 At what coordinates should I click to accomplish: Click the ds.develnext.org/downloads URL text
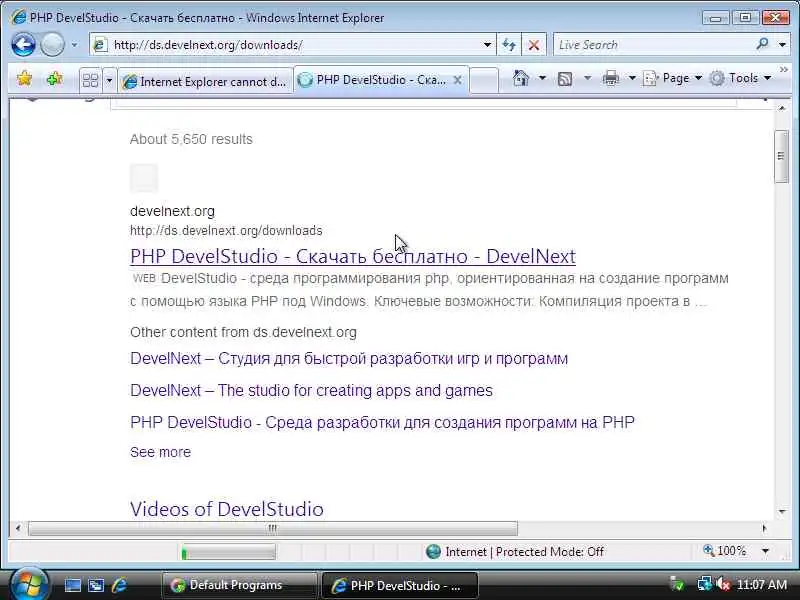(x=226, y=231)
